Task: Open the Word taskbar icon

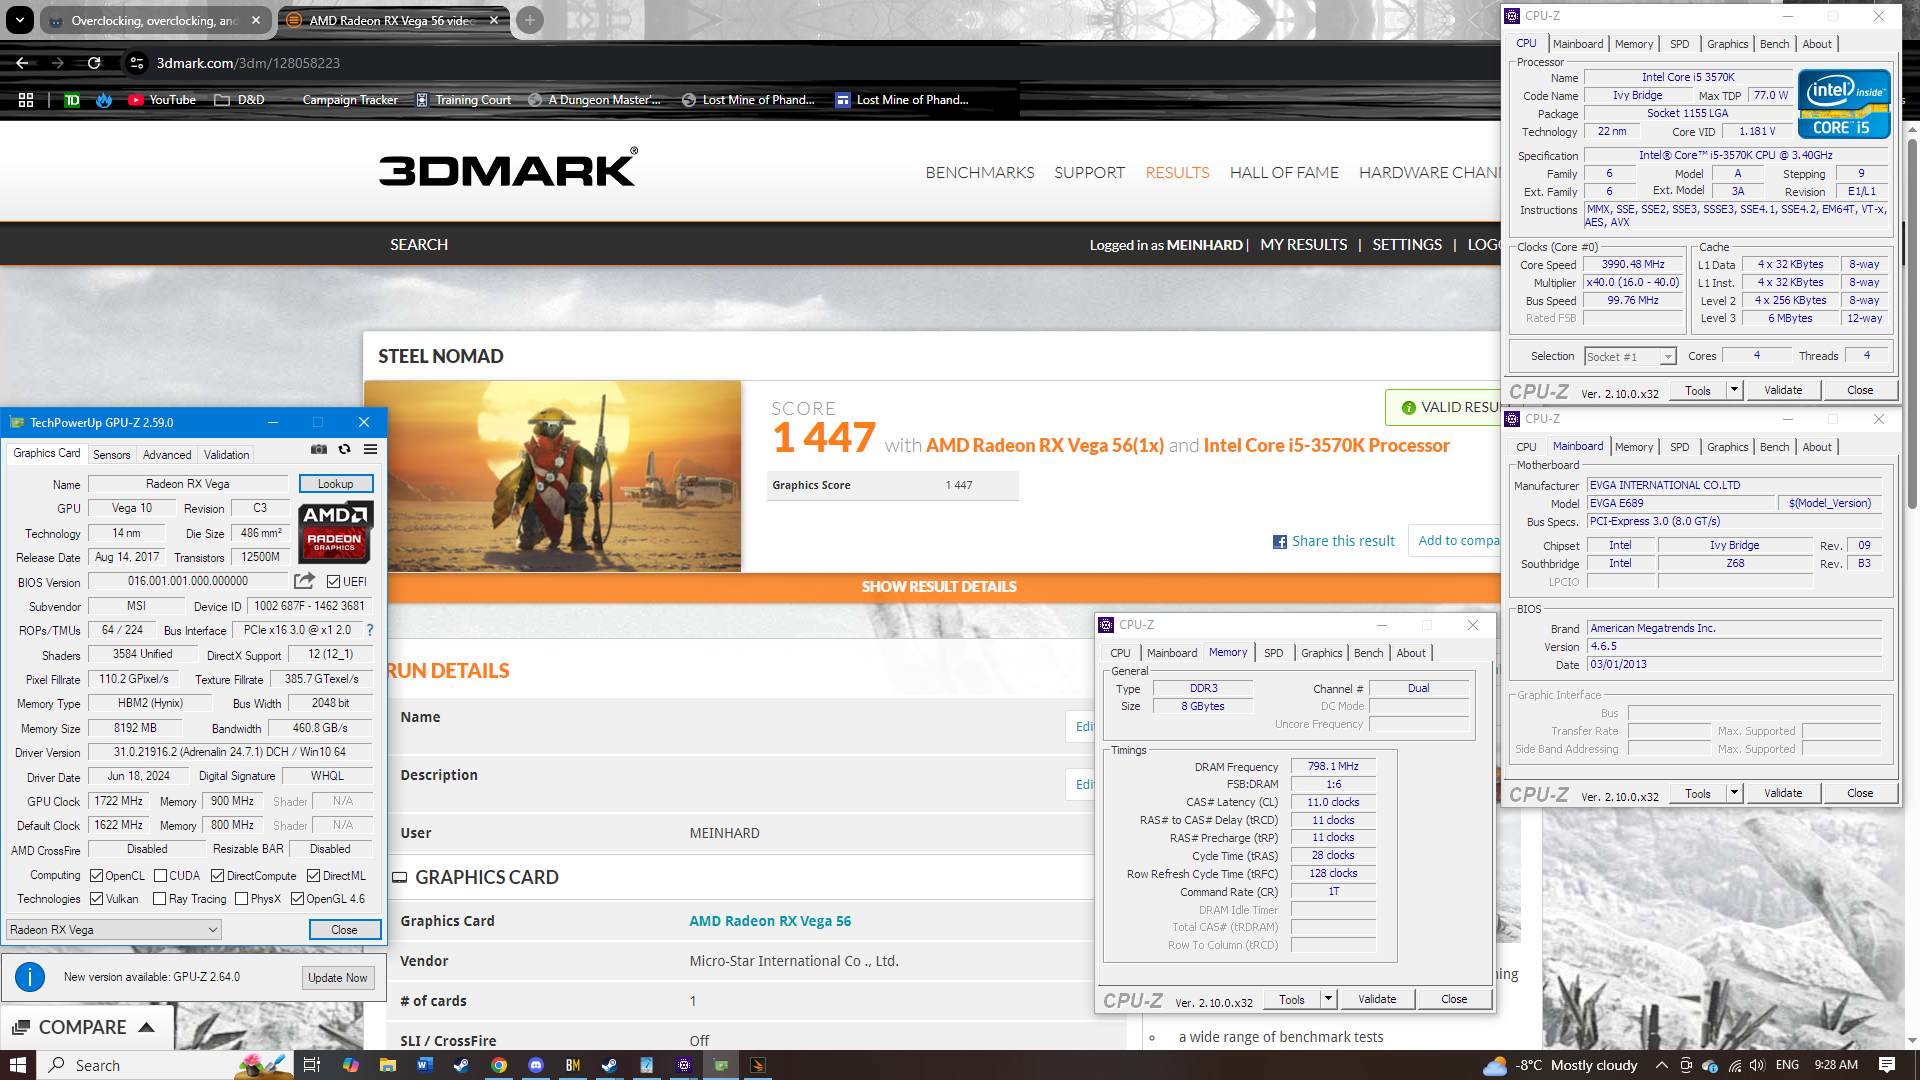Action: [x=424, y=1065]
